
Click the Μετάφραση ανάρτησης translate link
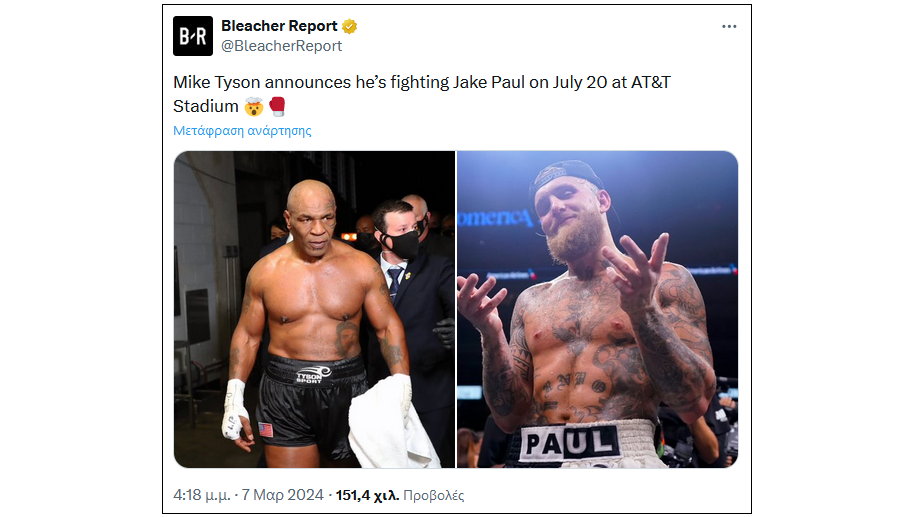[242, 131]
